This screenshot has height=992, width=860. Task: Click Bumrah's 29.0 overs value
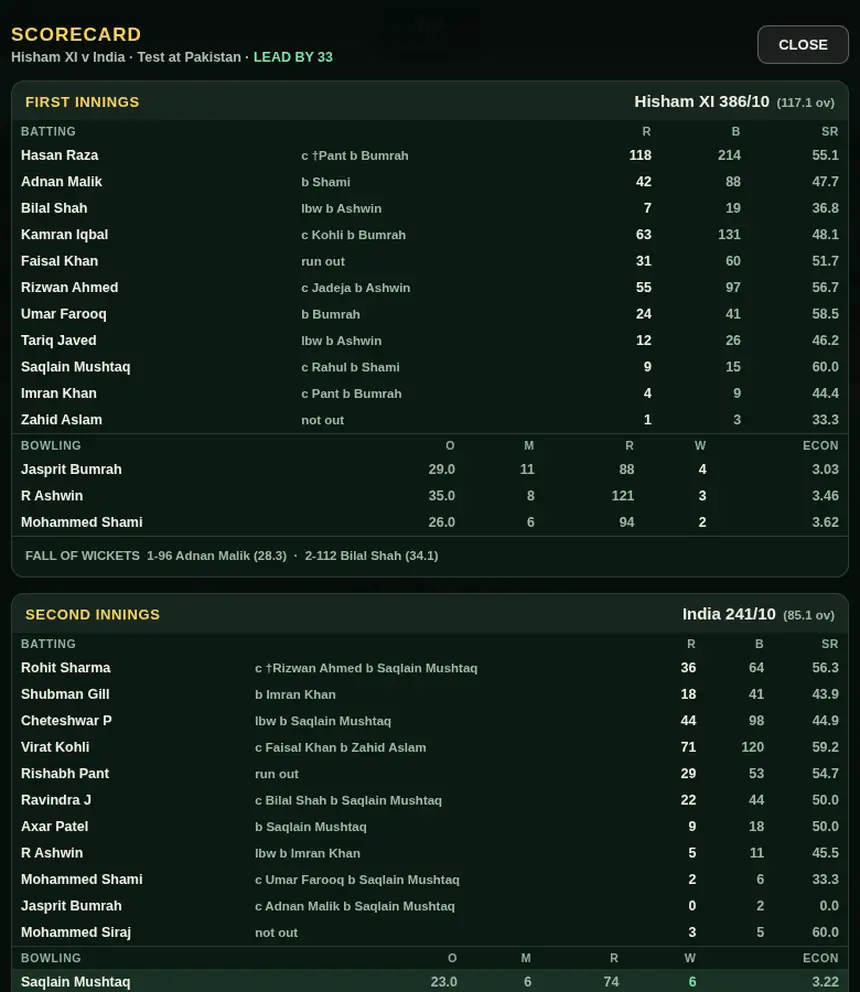click(442, 469)
